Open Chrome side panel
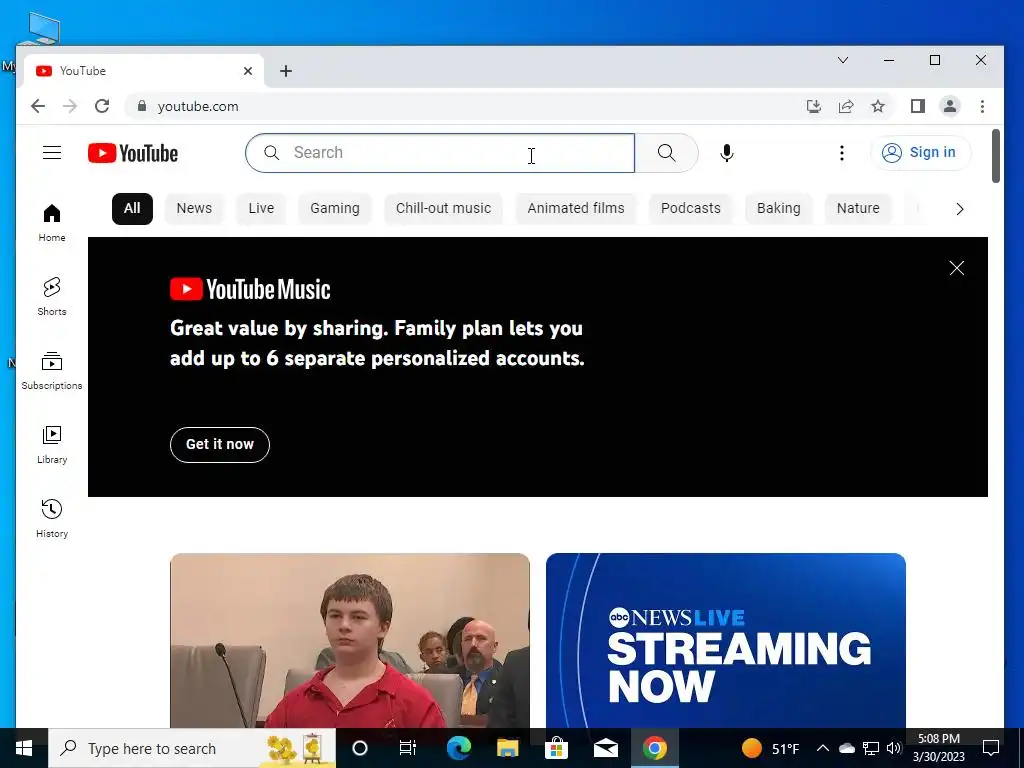Screen dimensions: 1024x768 tap(918, 106)
